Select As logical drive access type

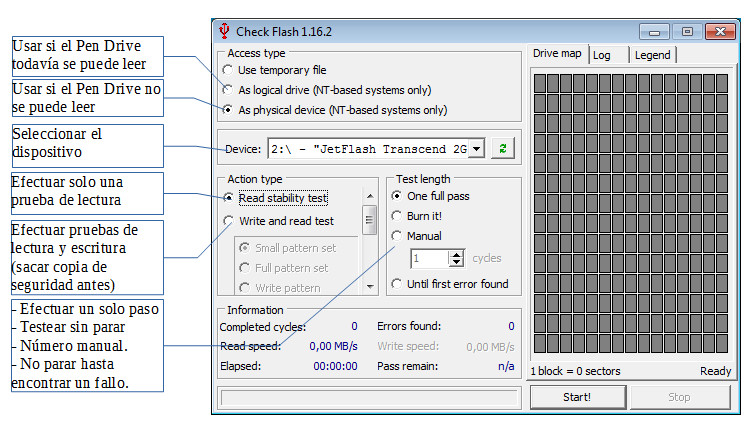tap(228, 90)
